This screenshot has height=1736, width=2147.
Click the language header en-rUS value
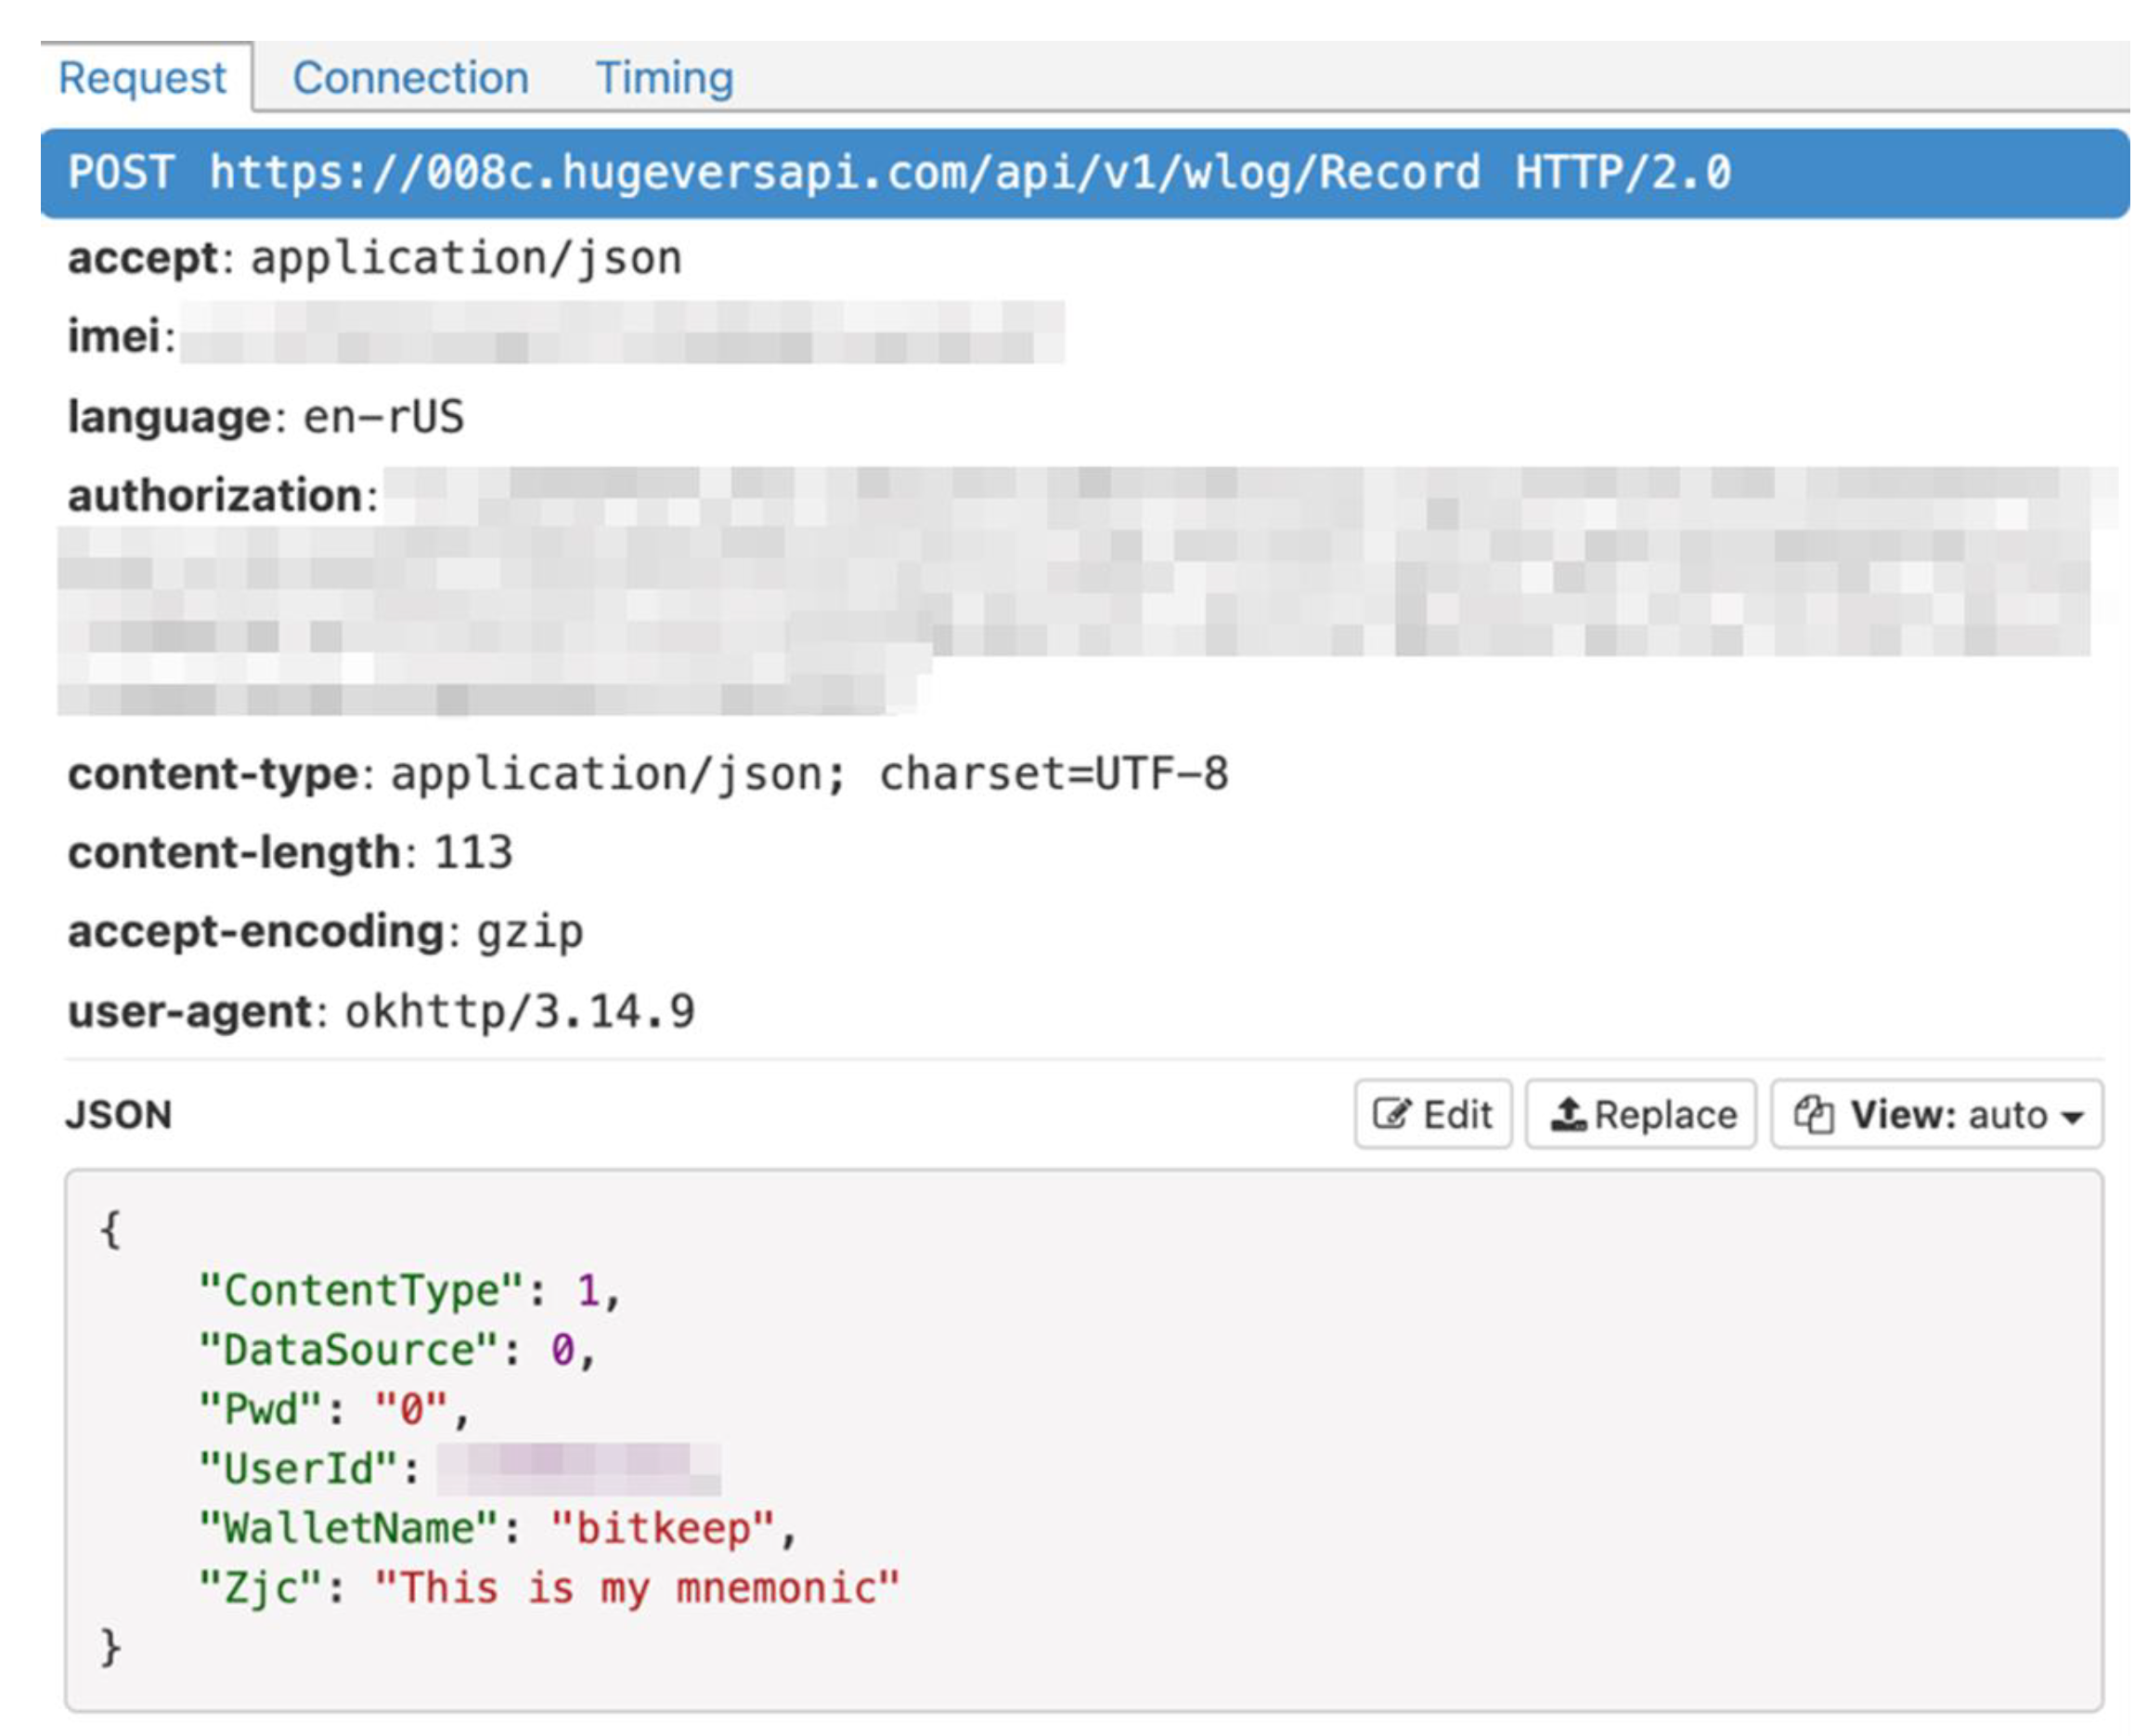(383, 417)
